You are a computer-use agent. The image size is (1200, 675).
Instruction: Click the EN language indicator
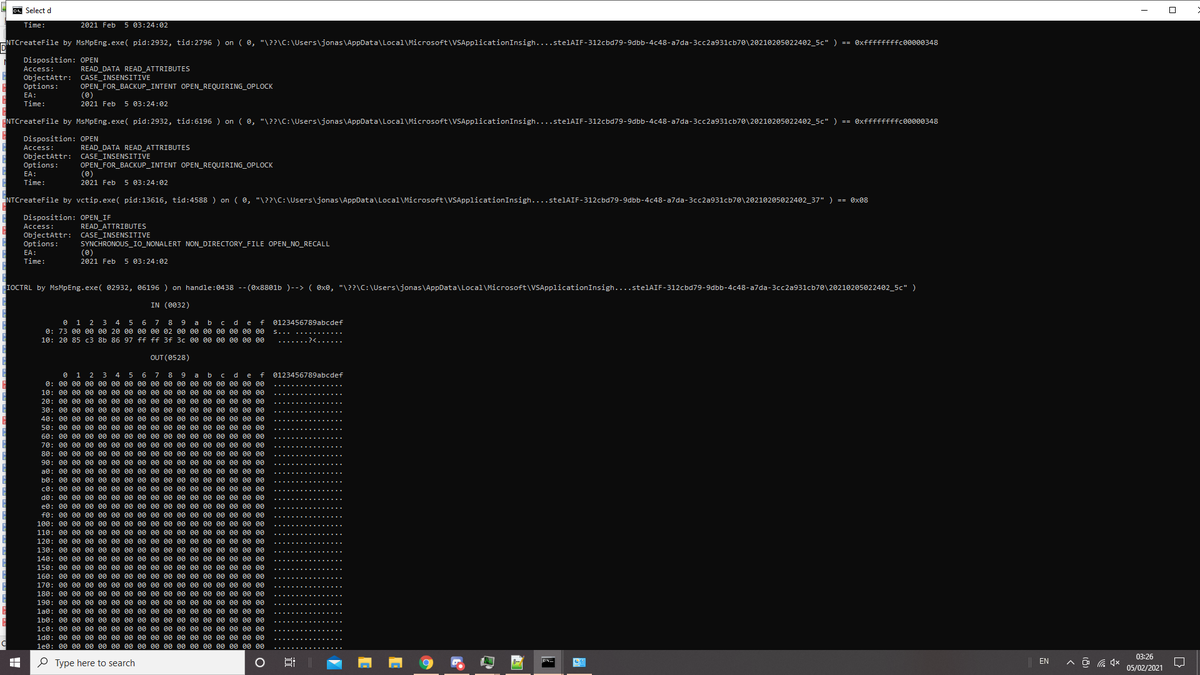1044,662
